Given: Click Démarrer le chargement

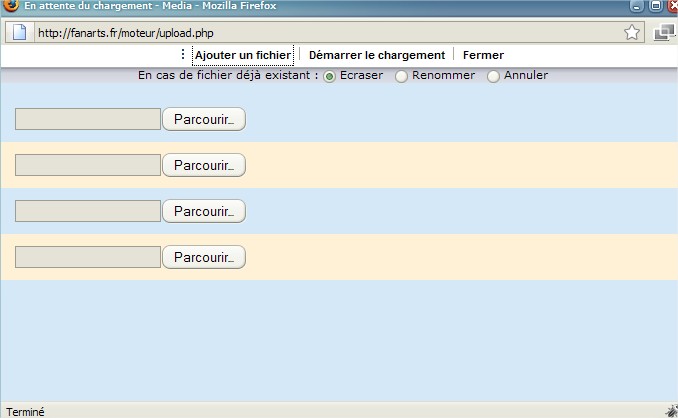Looking at the screenshot, I should tap(377, 55).
